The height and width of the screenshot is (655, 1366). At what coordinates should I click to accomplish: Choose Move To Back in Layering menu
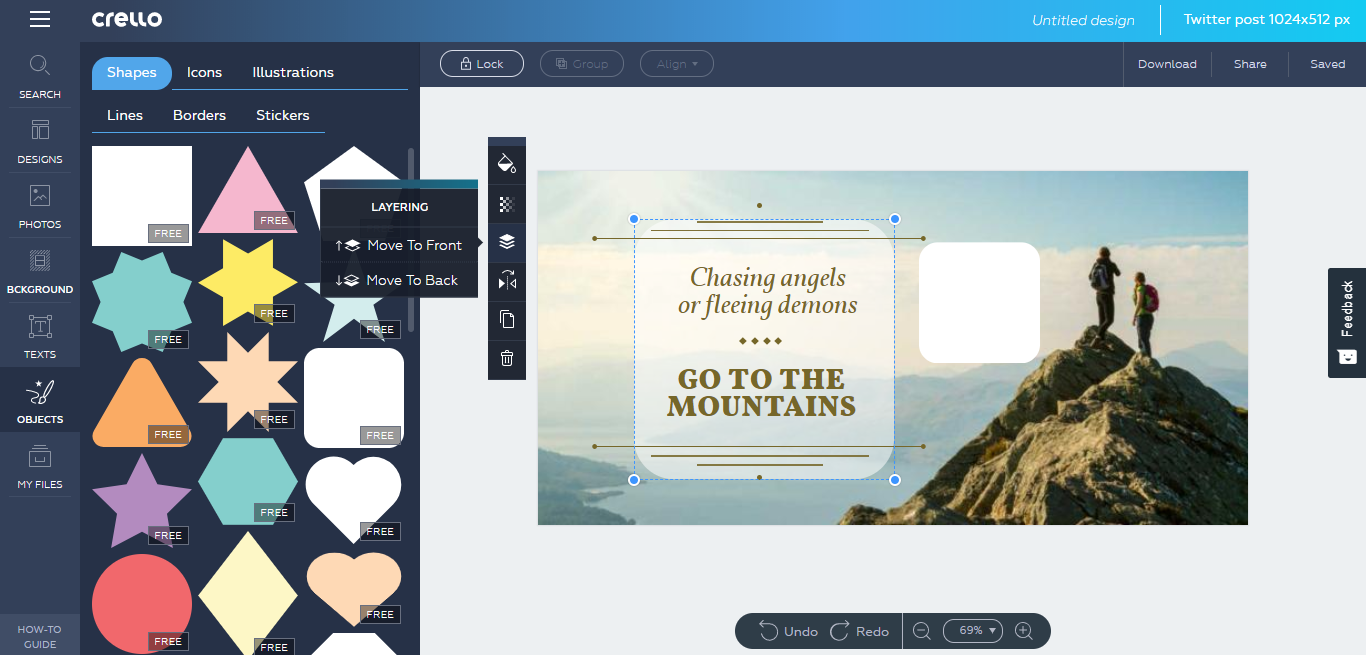[399, 280]
